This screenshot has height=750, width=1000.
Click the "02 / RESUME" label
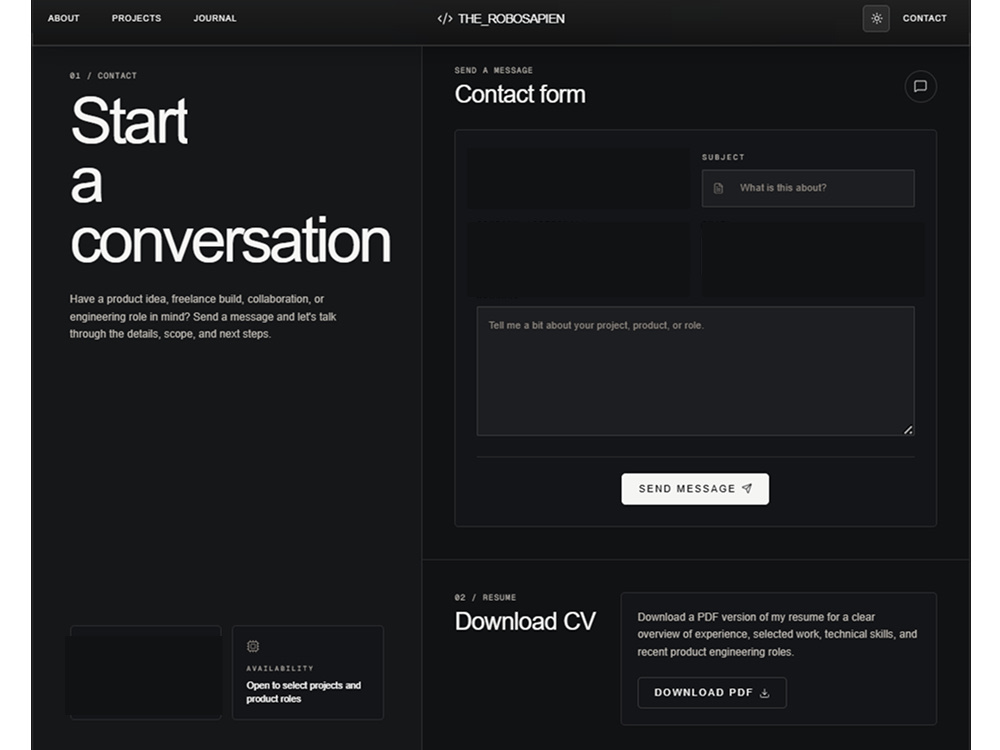pyautogui.click(x=485, y=598)
